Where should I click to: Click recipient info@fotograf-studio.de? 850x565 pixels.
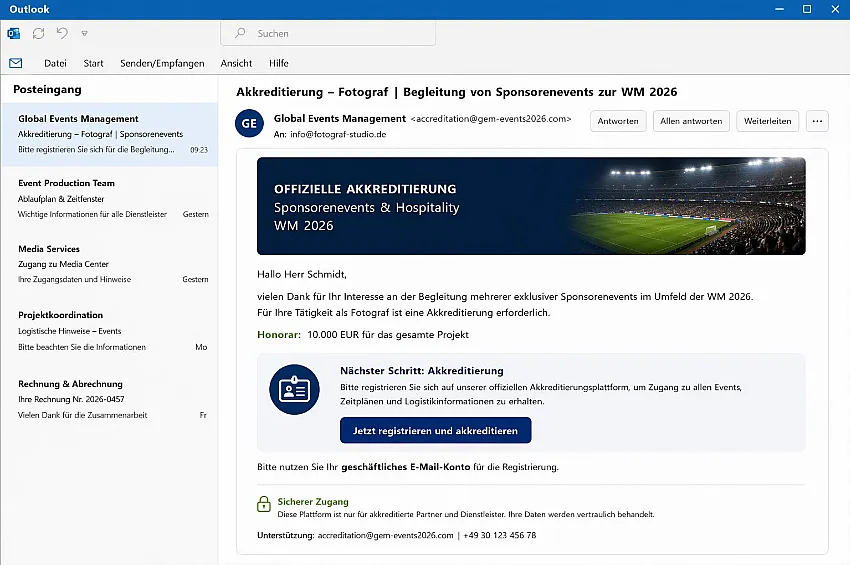[x=338, y=134]
